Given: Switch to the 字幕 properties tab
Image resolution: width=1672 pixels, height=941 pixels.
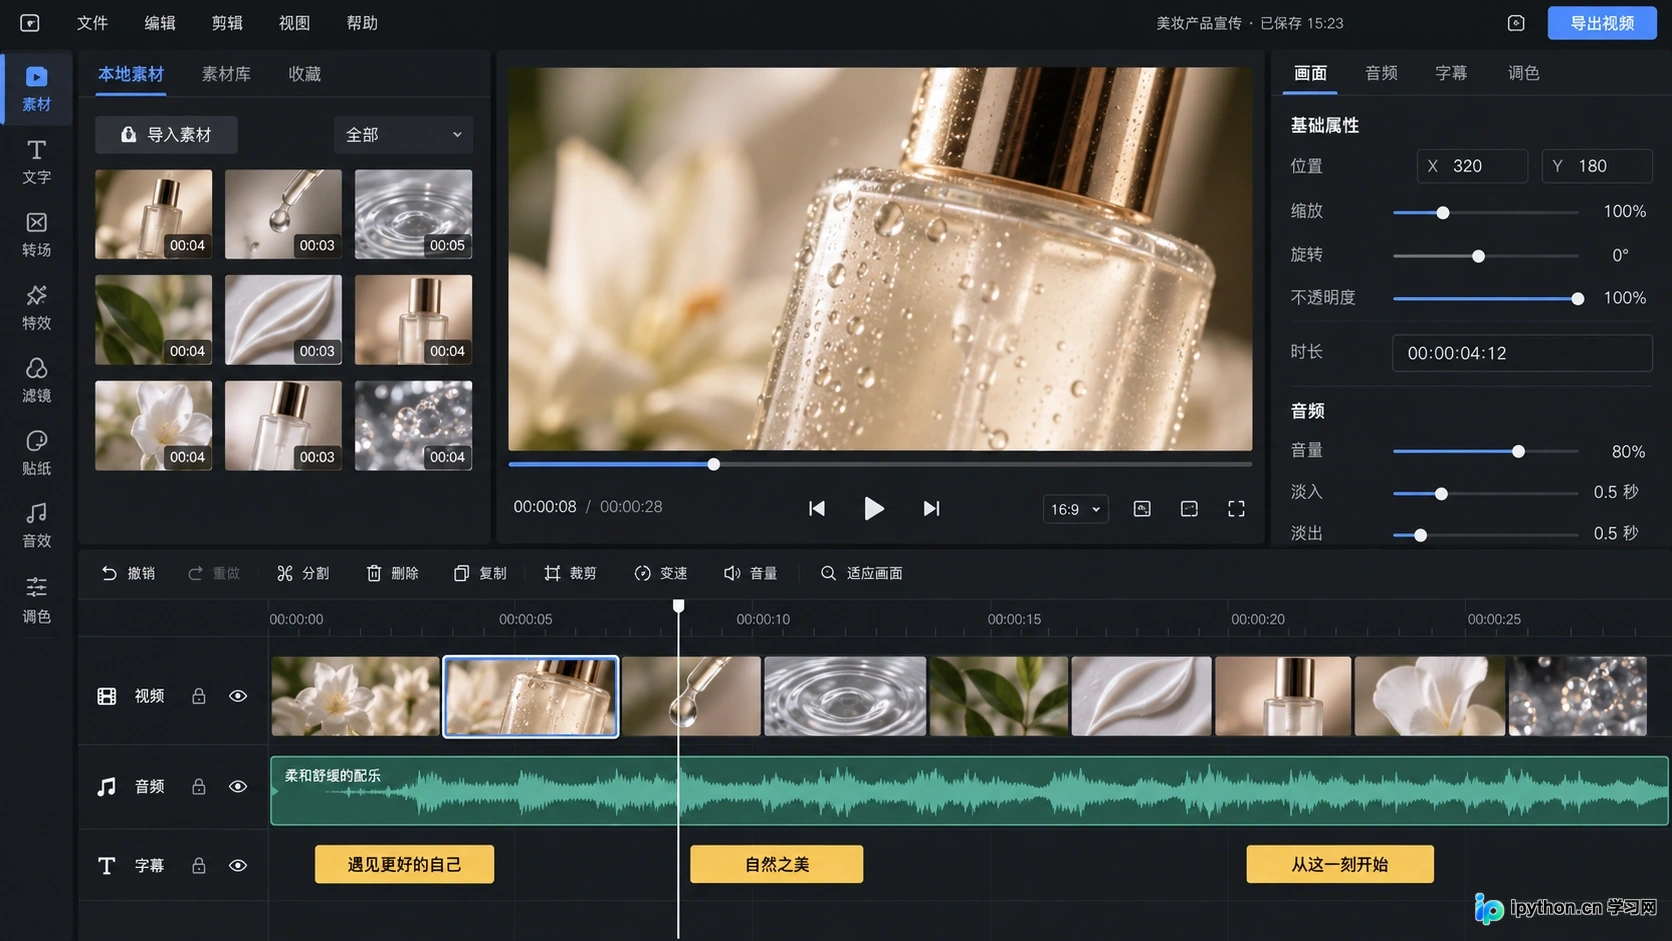Looking at the screenshot, I should tap(1451, 73).
